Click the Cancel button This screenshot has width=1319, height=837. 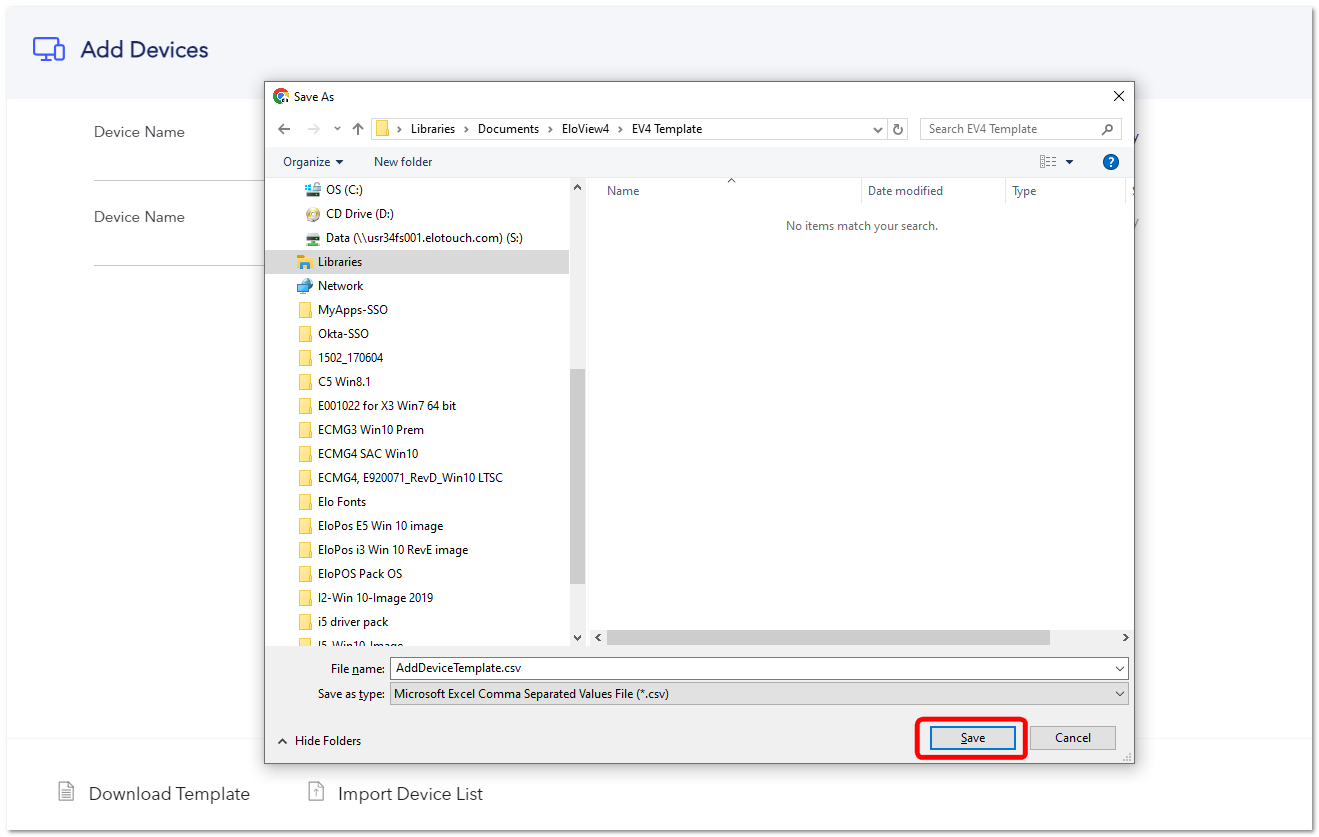tap(1072, 738)
